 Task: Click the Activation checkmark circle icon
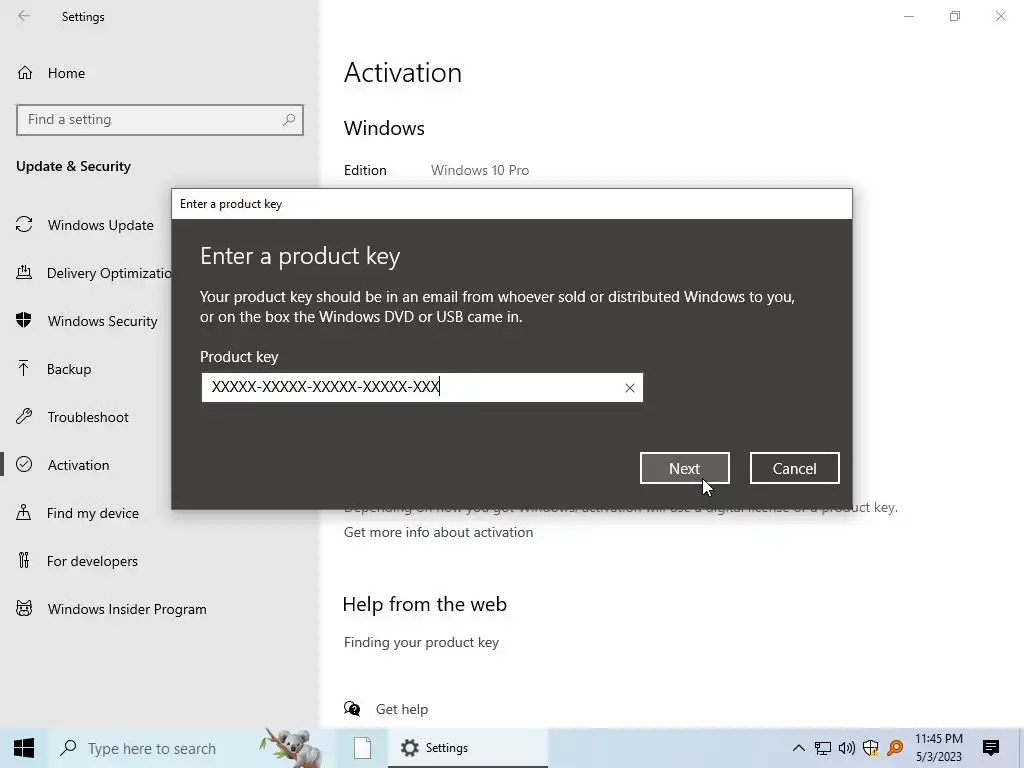(24, 464)
